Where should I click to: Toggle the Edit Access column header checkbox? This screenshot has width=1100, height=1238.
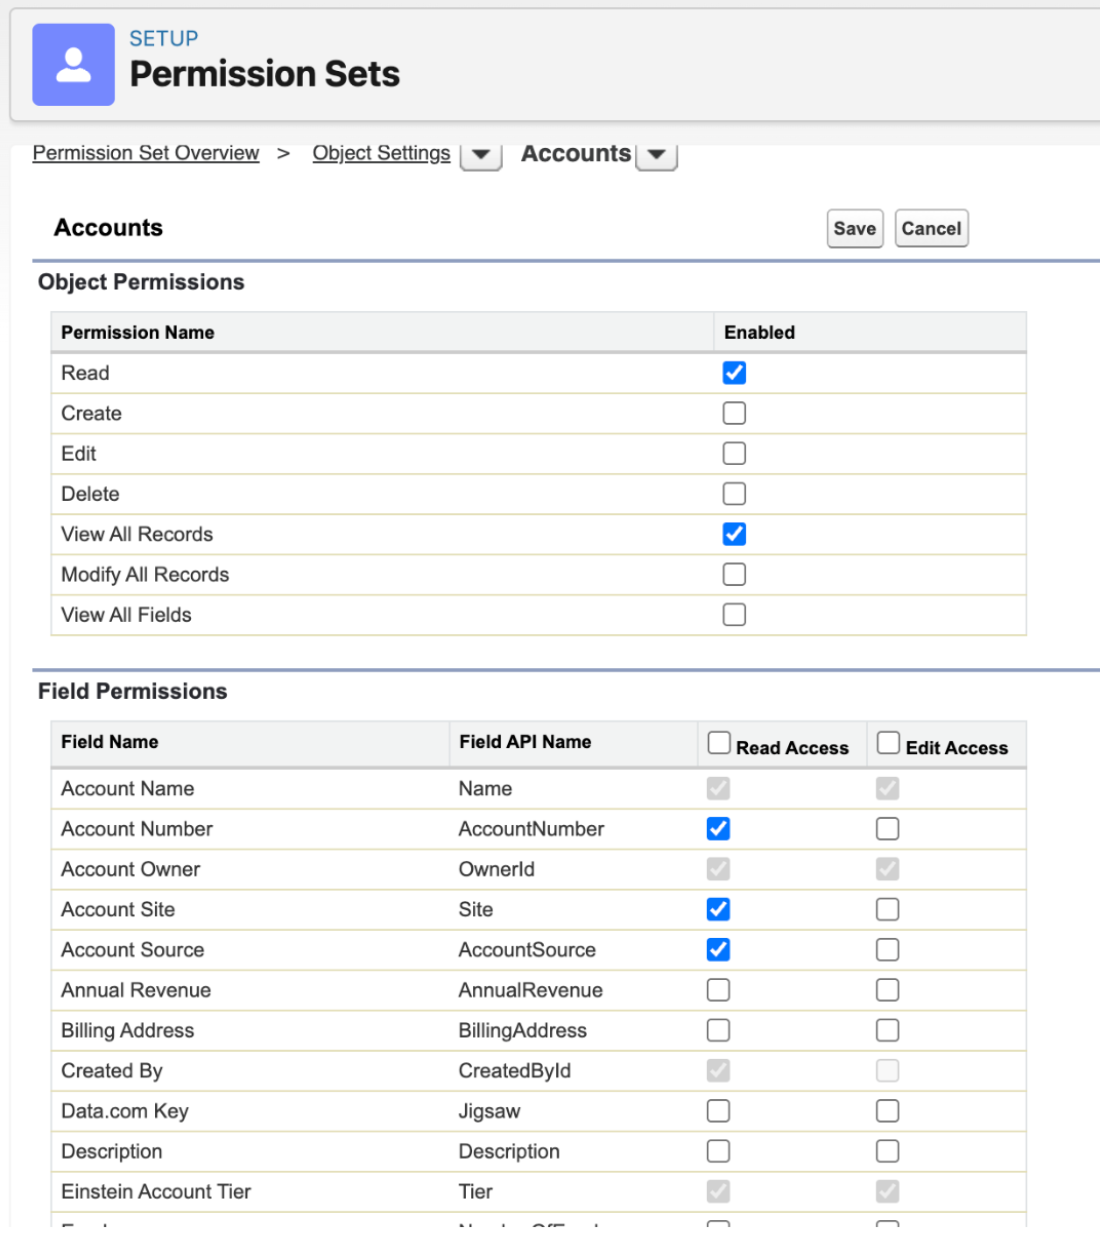(888, 742)
